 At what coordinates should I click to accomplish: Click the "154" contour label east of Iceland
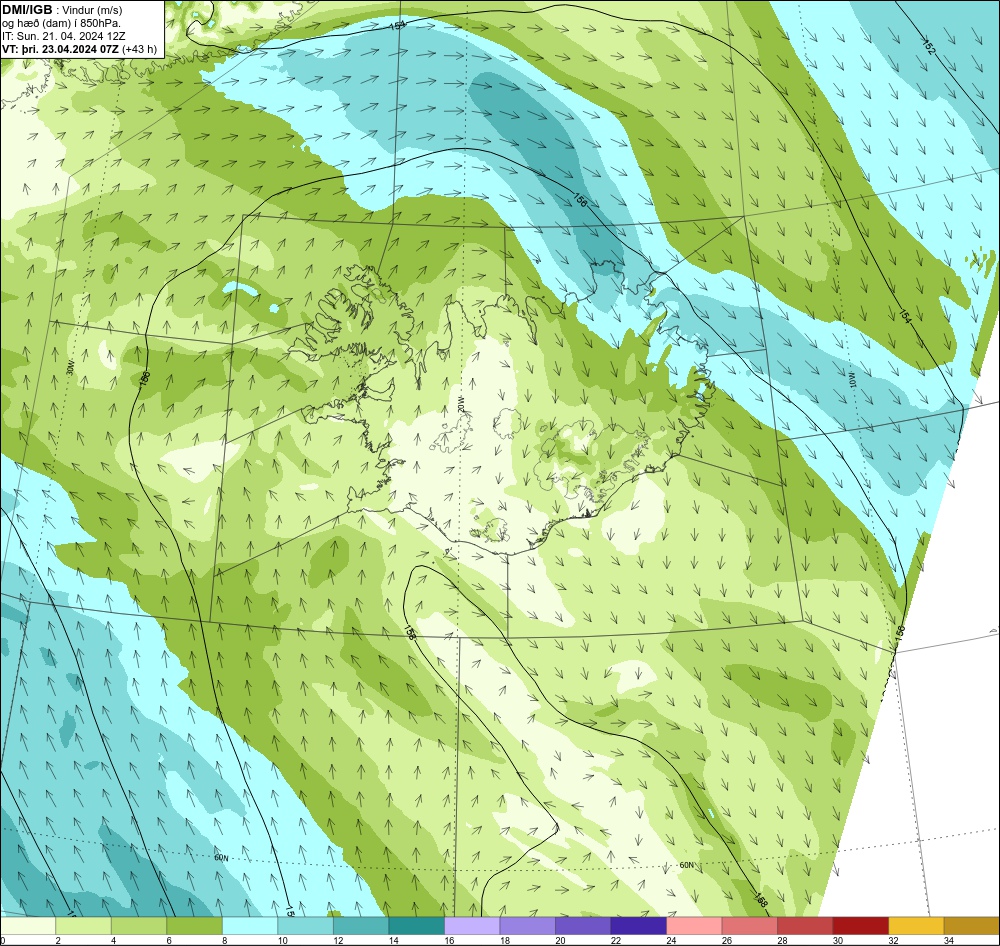point(906,314)
